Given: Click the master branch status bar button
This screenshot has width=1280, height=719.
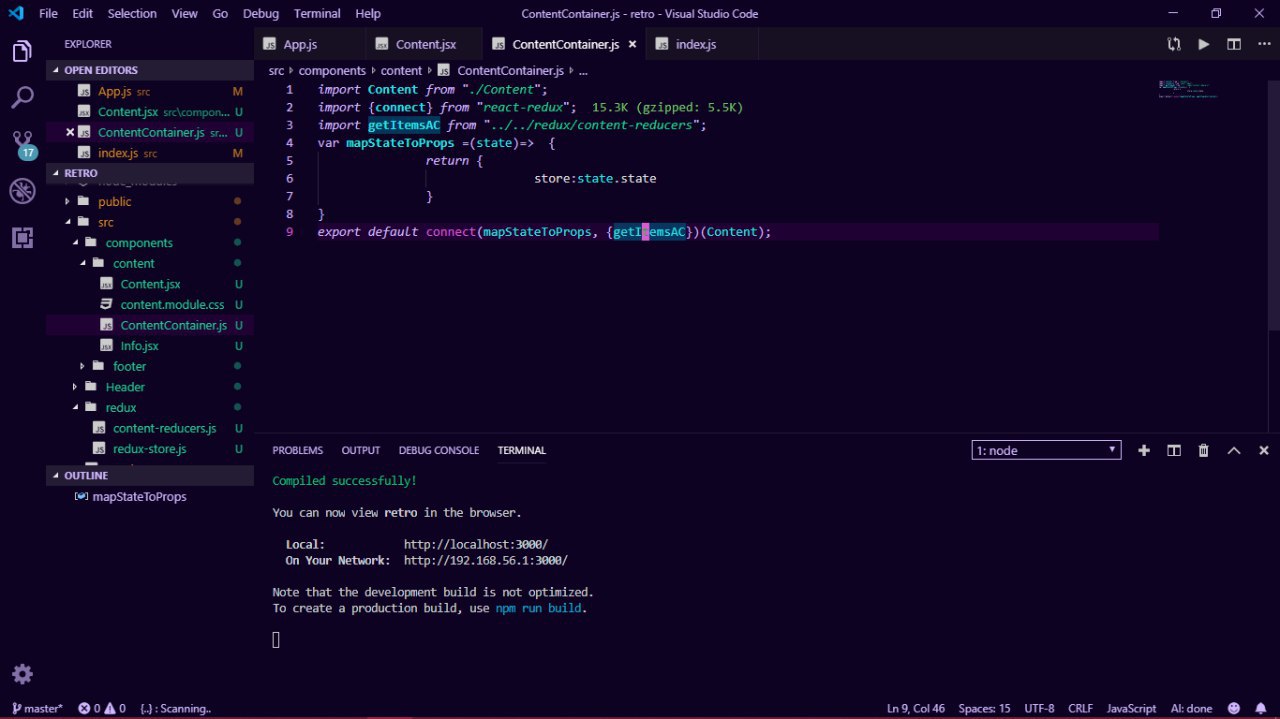Looking at the screenshot, I should [38, 708].
